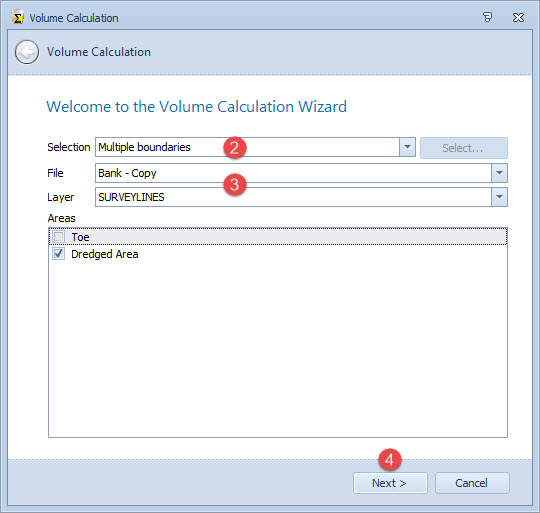Uncheck the Dredged Area checkbox
Screen dimensions: 540x513
click(59, 254)
